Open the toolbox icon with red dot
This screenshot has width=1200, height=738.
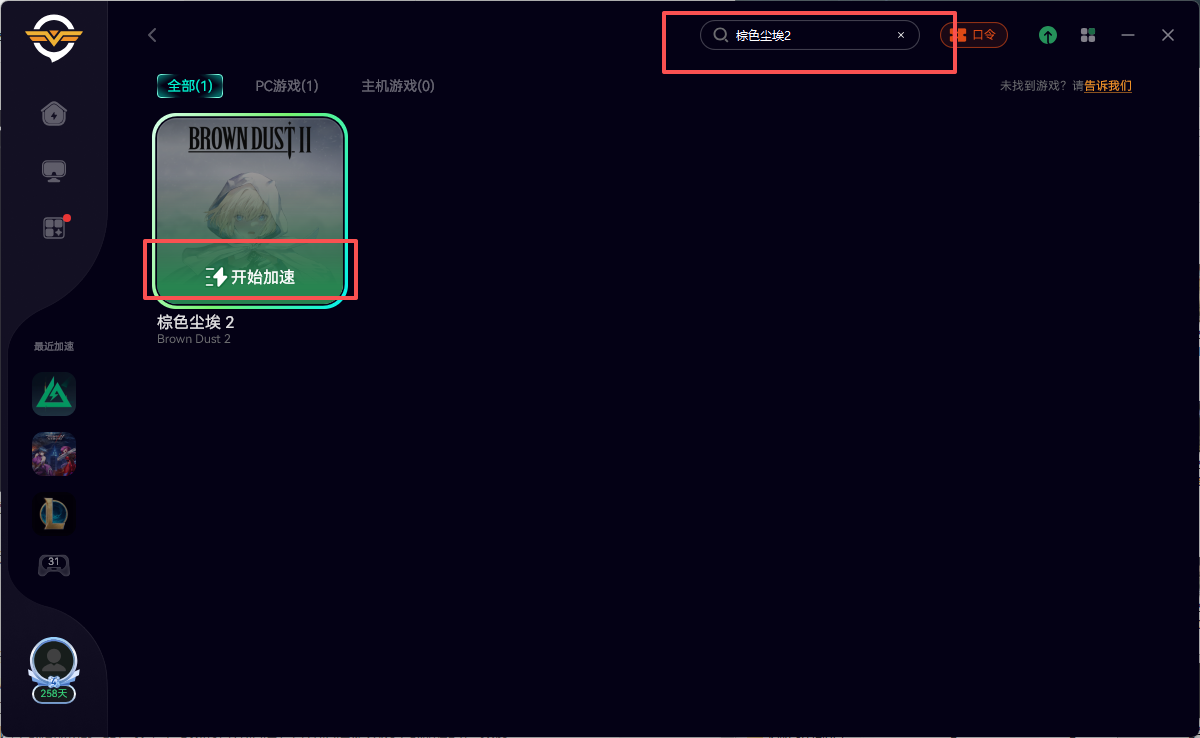pyautogui.click(x=54, y=228)
